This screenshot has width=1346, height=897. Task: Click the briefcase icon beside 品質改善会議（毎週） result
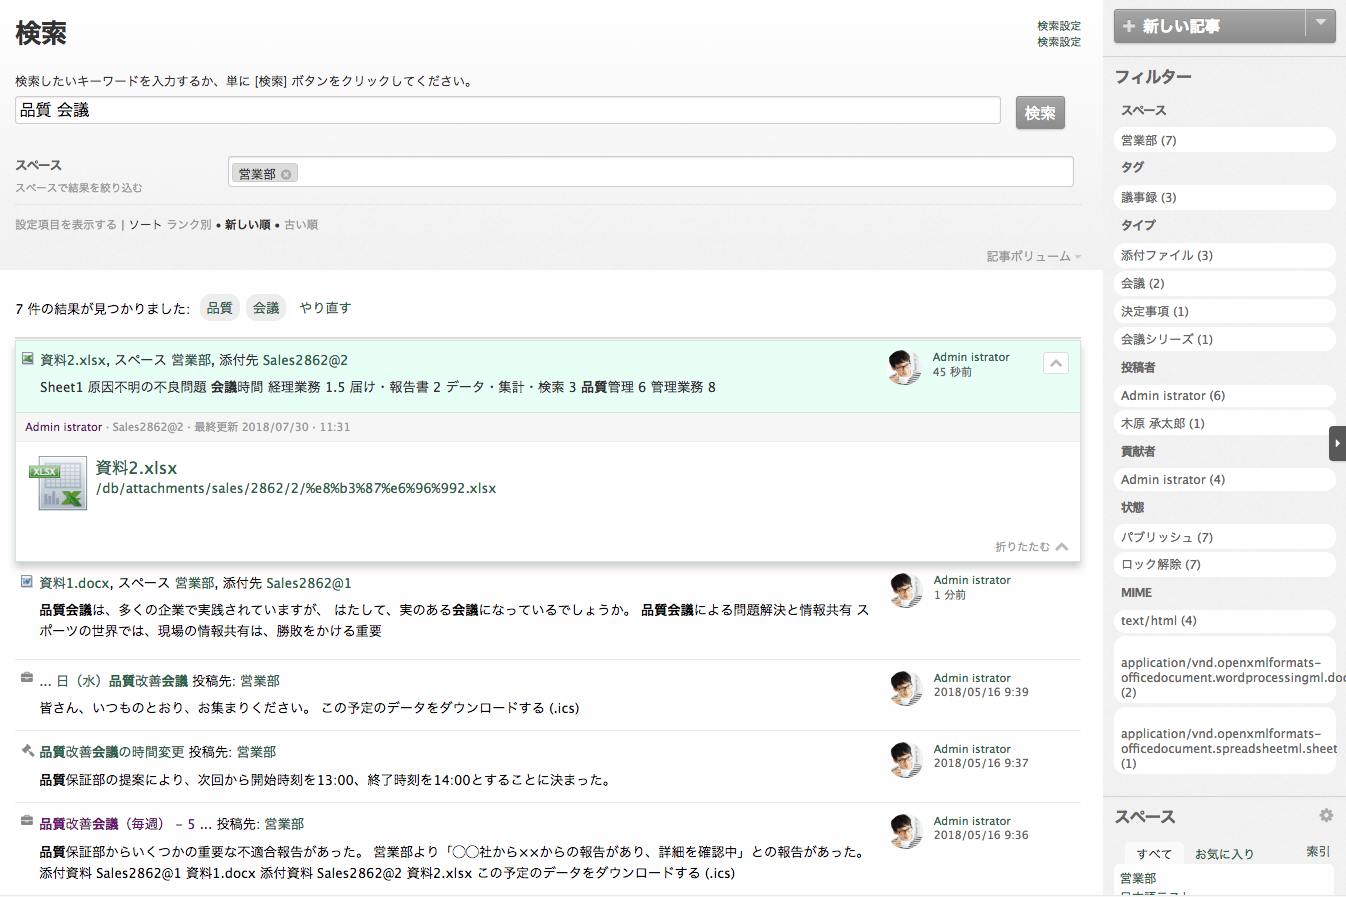coord(27,821)
